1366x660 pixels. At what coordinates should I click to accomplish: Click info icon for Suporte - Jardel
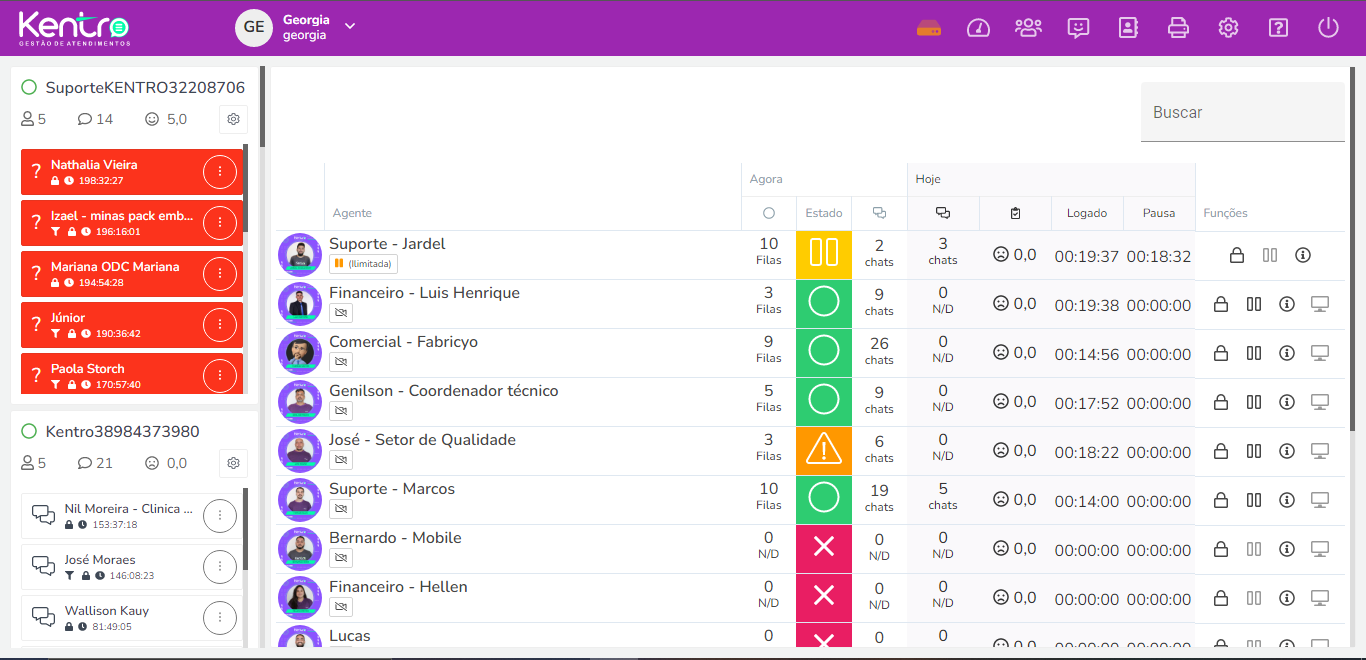click(x=1303, y=256)
